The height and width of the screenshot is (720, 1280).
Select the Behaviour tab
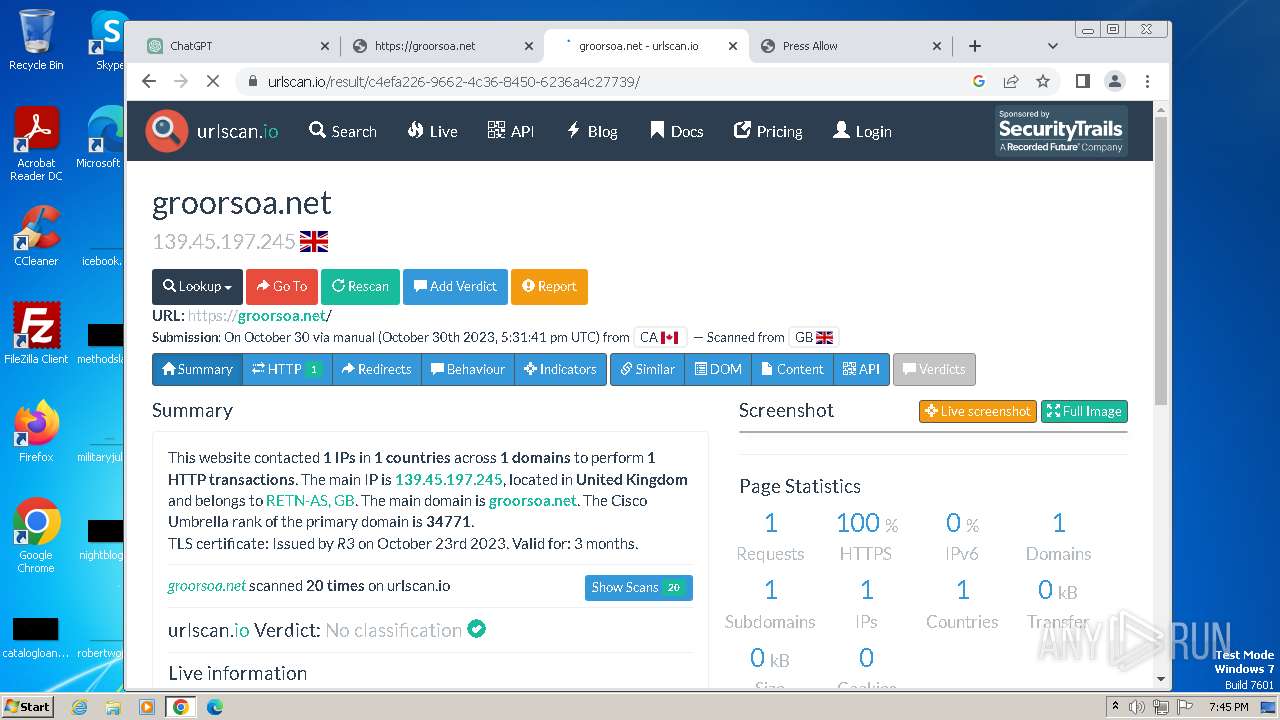[x=468, y=369]
